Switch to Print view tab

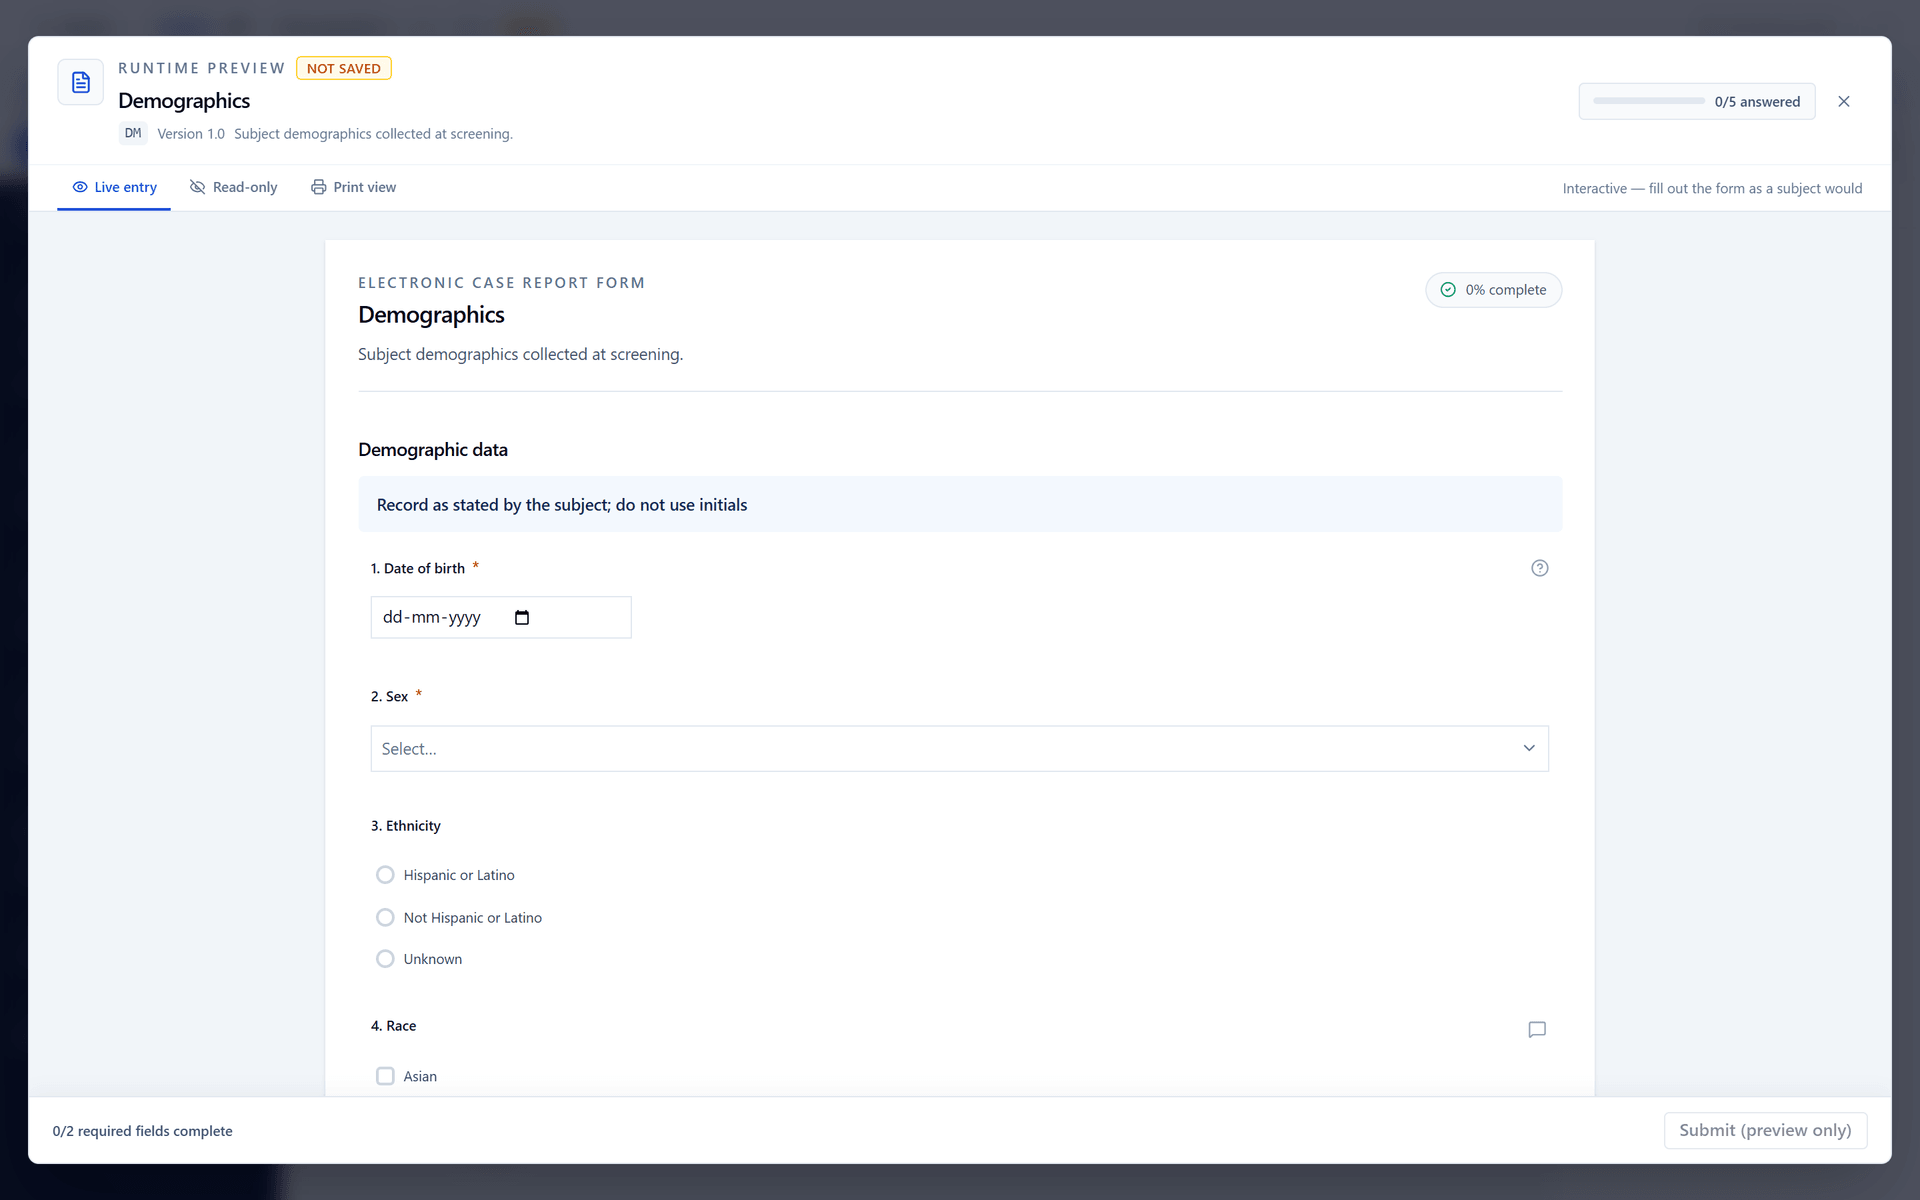pos(353,187)
